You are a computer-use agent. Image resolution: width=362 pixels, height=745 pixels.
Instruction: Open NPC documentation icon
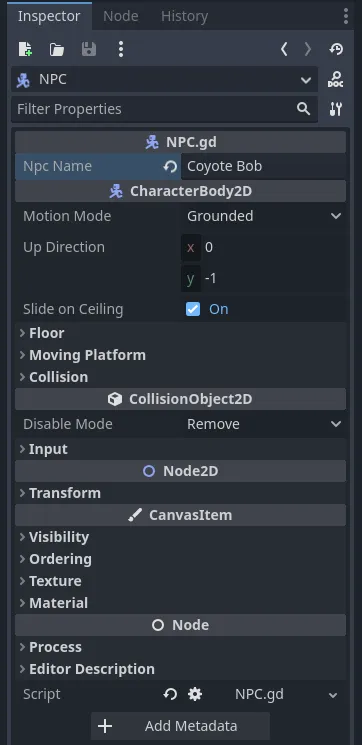(x=336, y=79)
